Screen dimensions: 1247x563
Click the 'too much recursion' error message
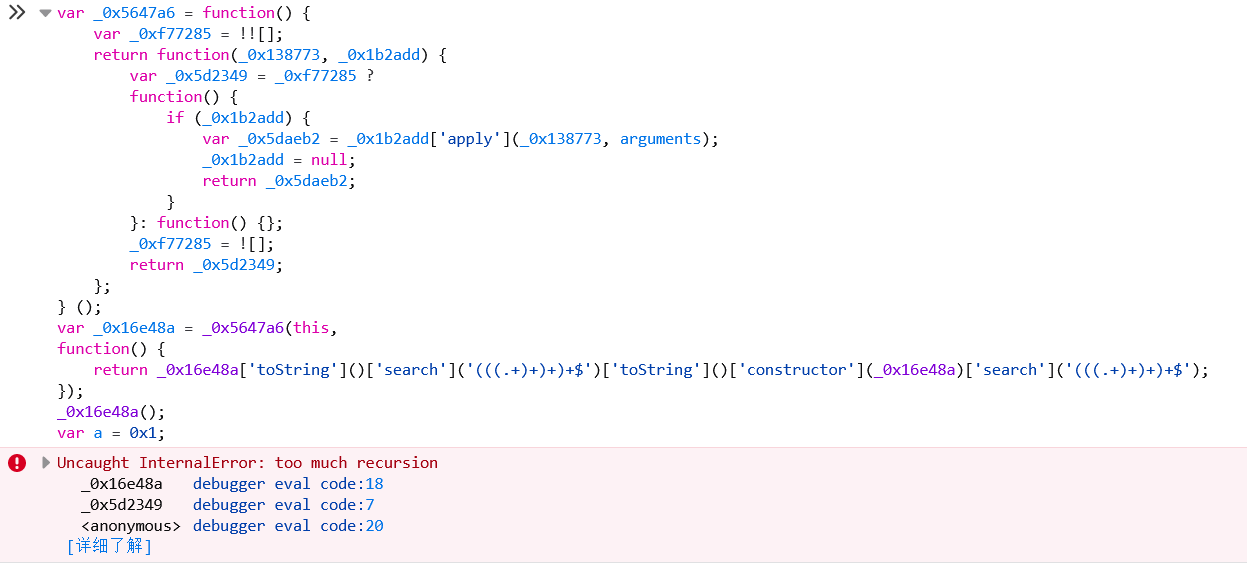pos(356,463)
